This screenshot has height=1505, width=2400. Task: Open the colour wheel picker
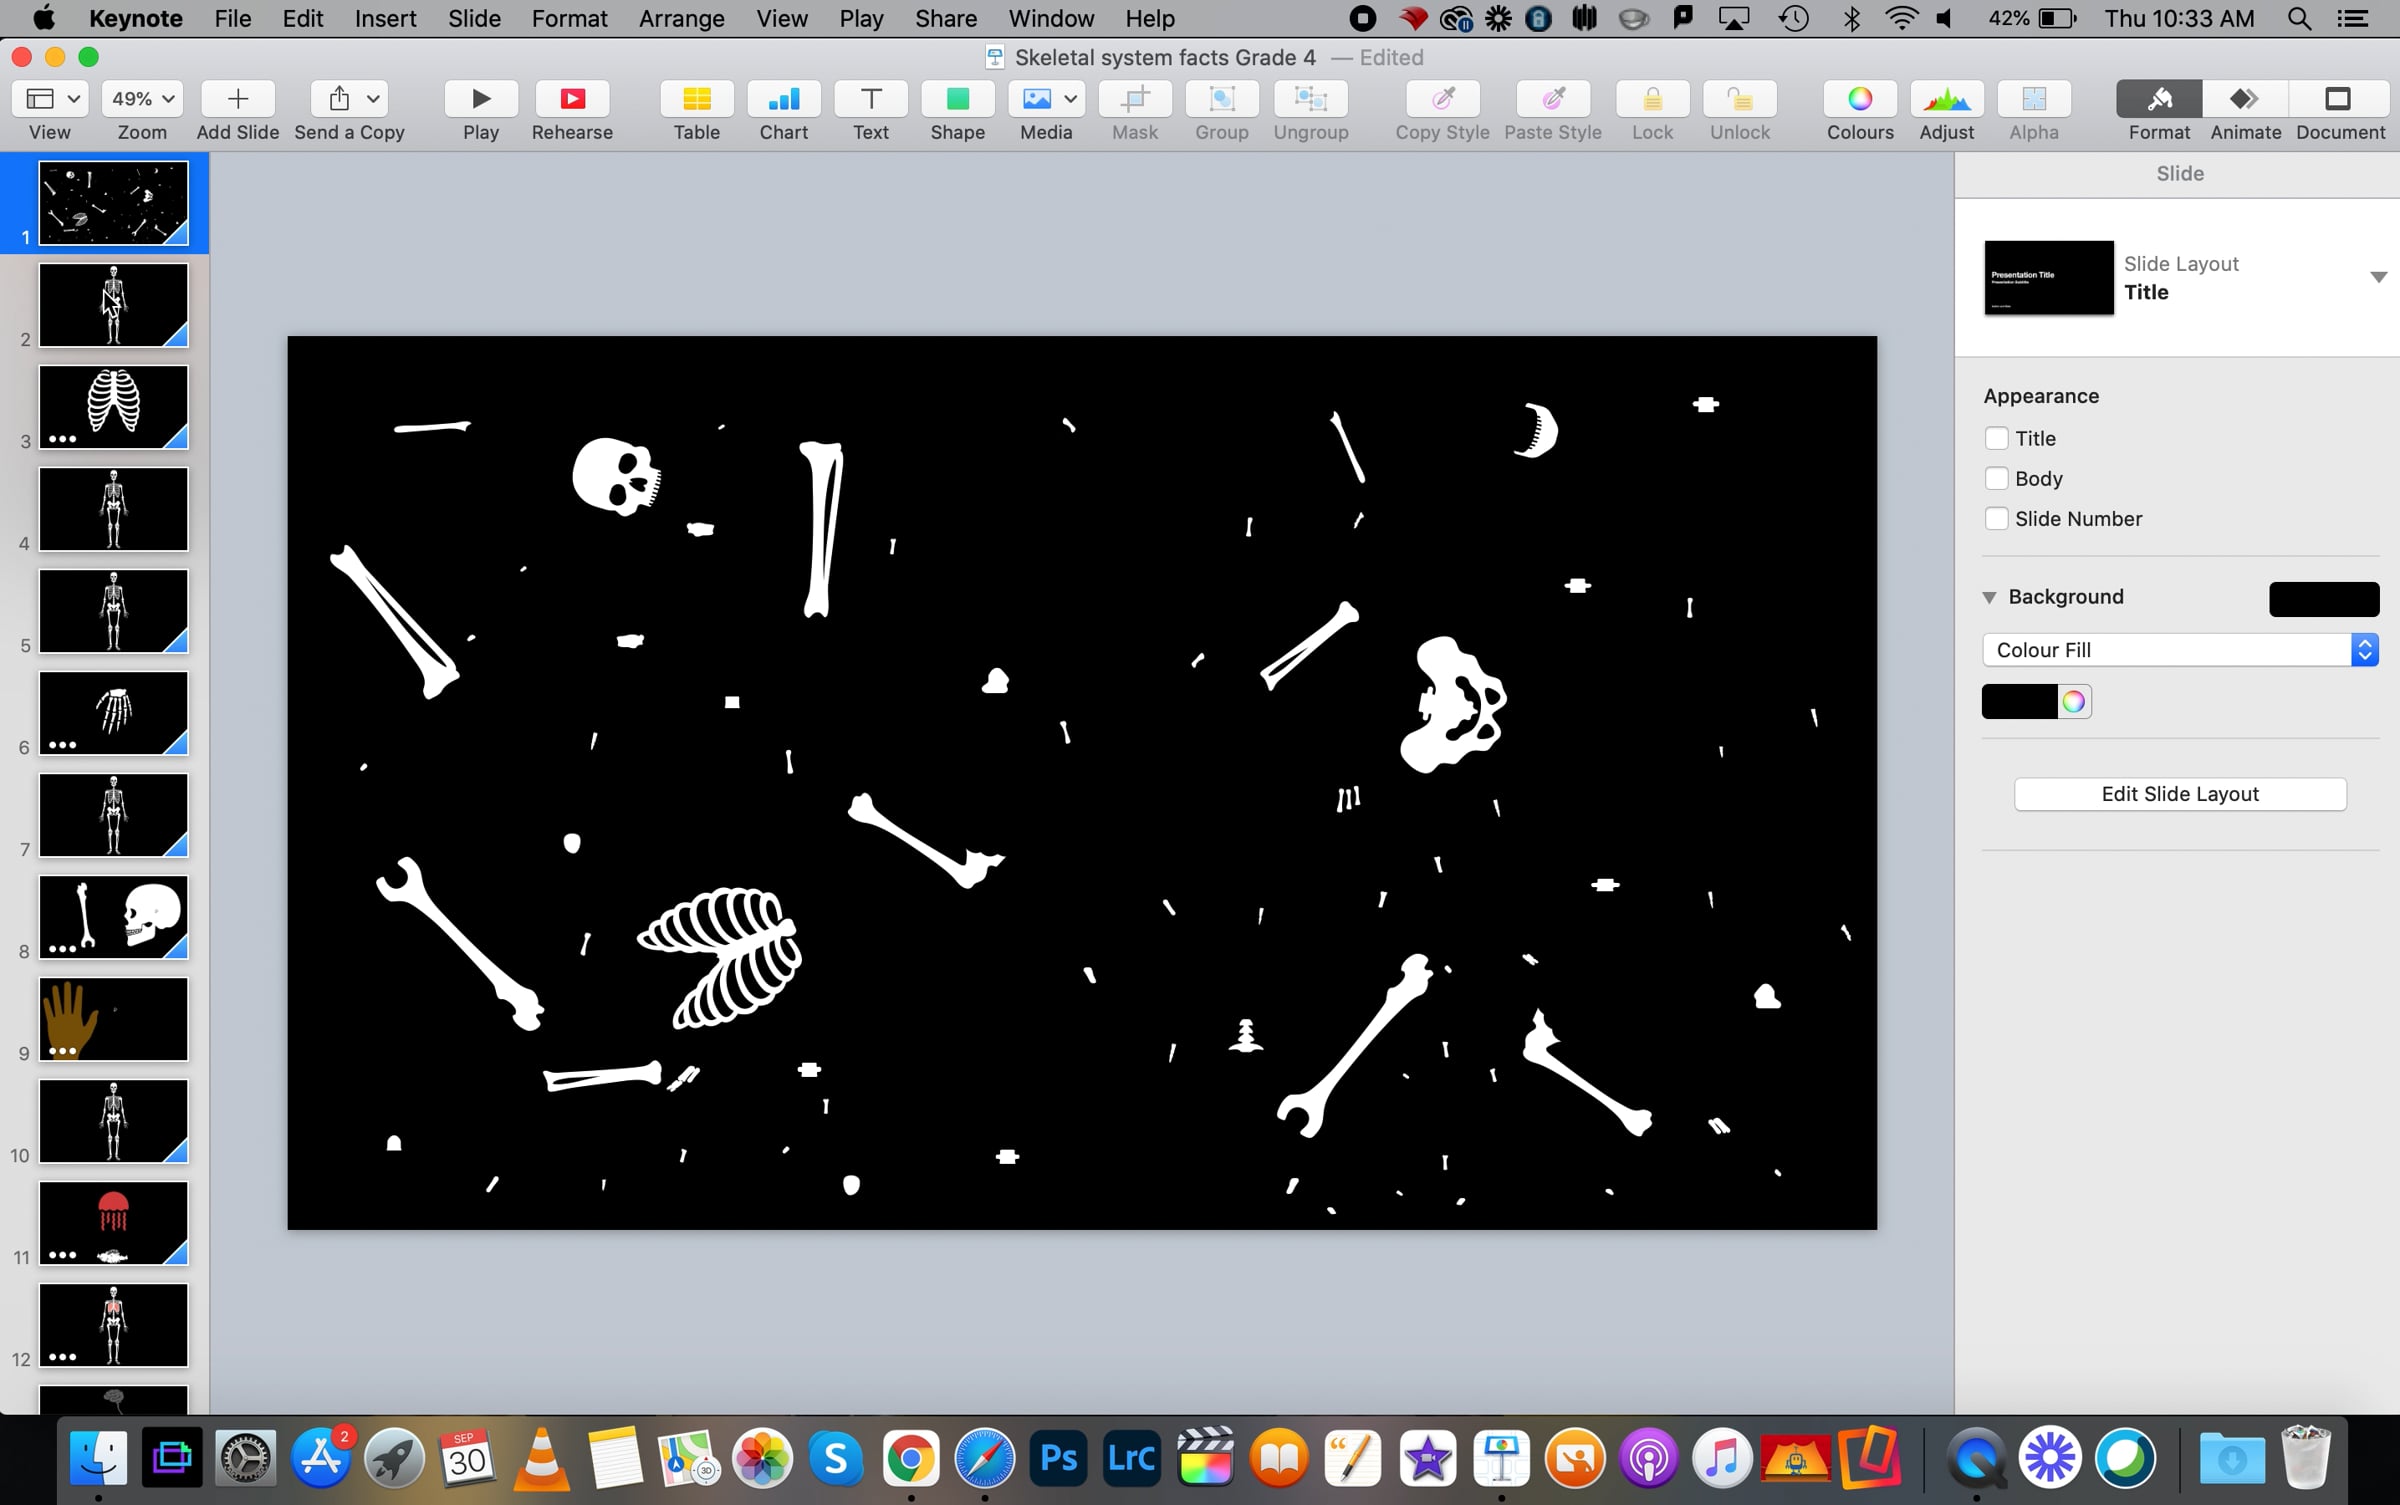point(2073,702)
